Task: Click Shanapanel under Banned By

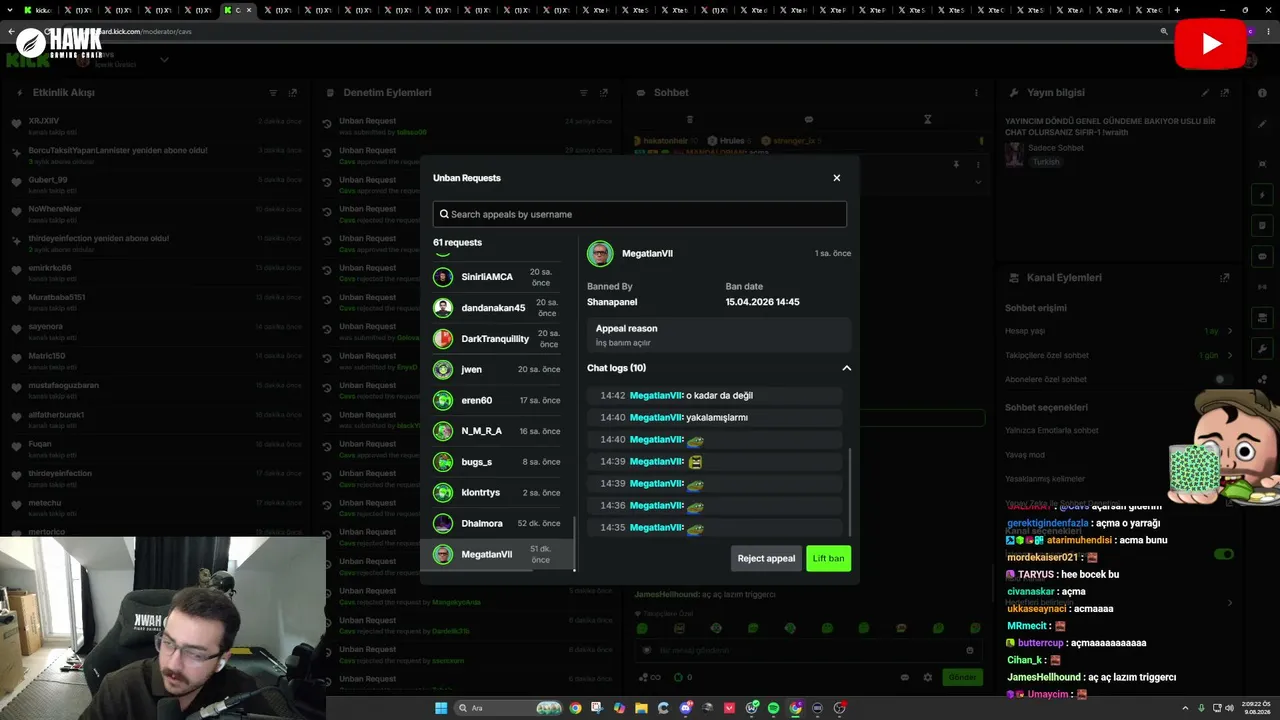Action: pos(612,302)
